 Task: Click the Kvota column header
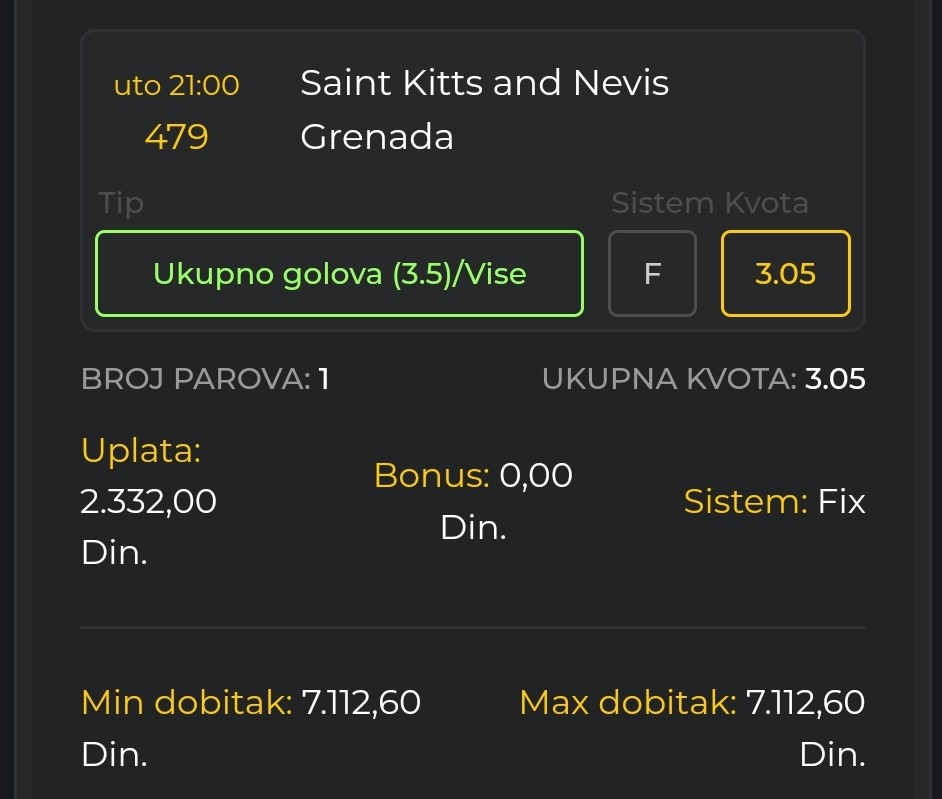coord(767,203)
